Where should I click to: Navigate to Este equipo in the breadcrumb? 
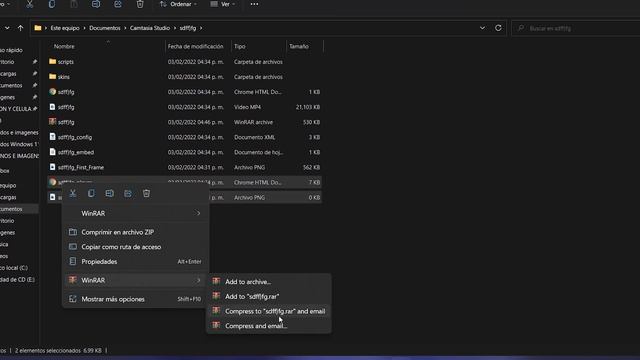point(65,28)
